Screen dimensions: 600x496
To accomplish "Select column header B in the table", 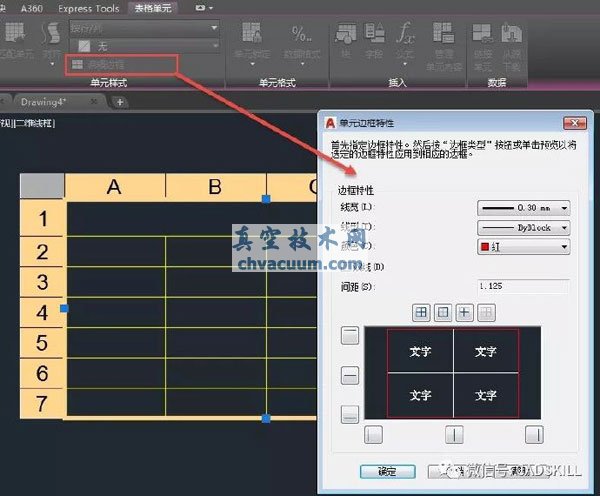I will click(215, 187).
